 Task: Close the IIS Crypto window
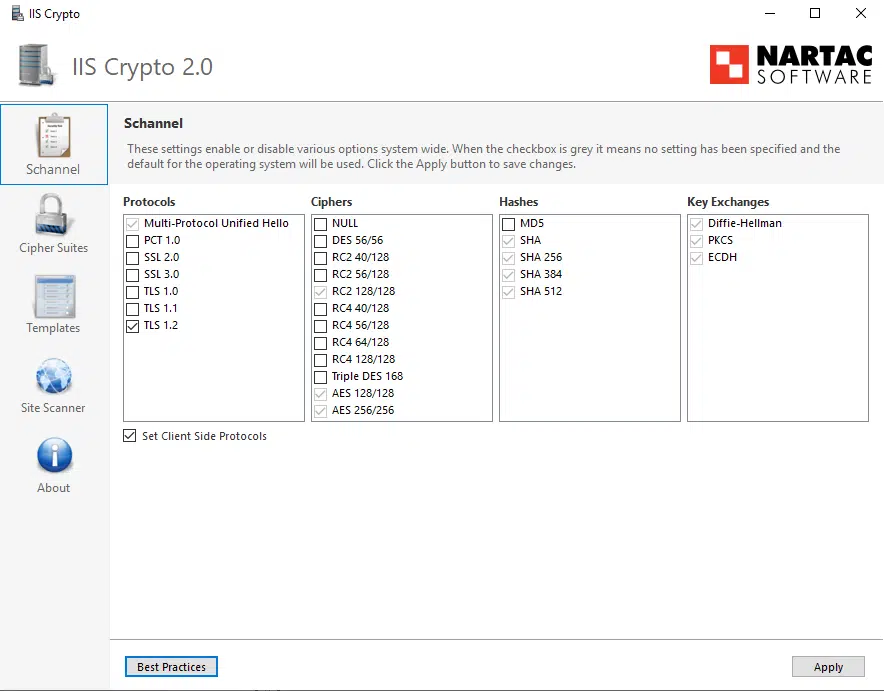(x=861, y=13)
